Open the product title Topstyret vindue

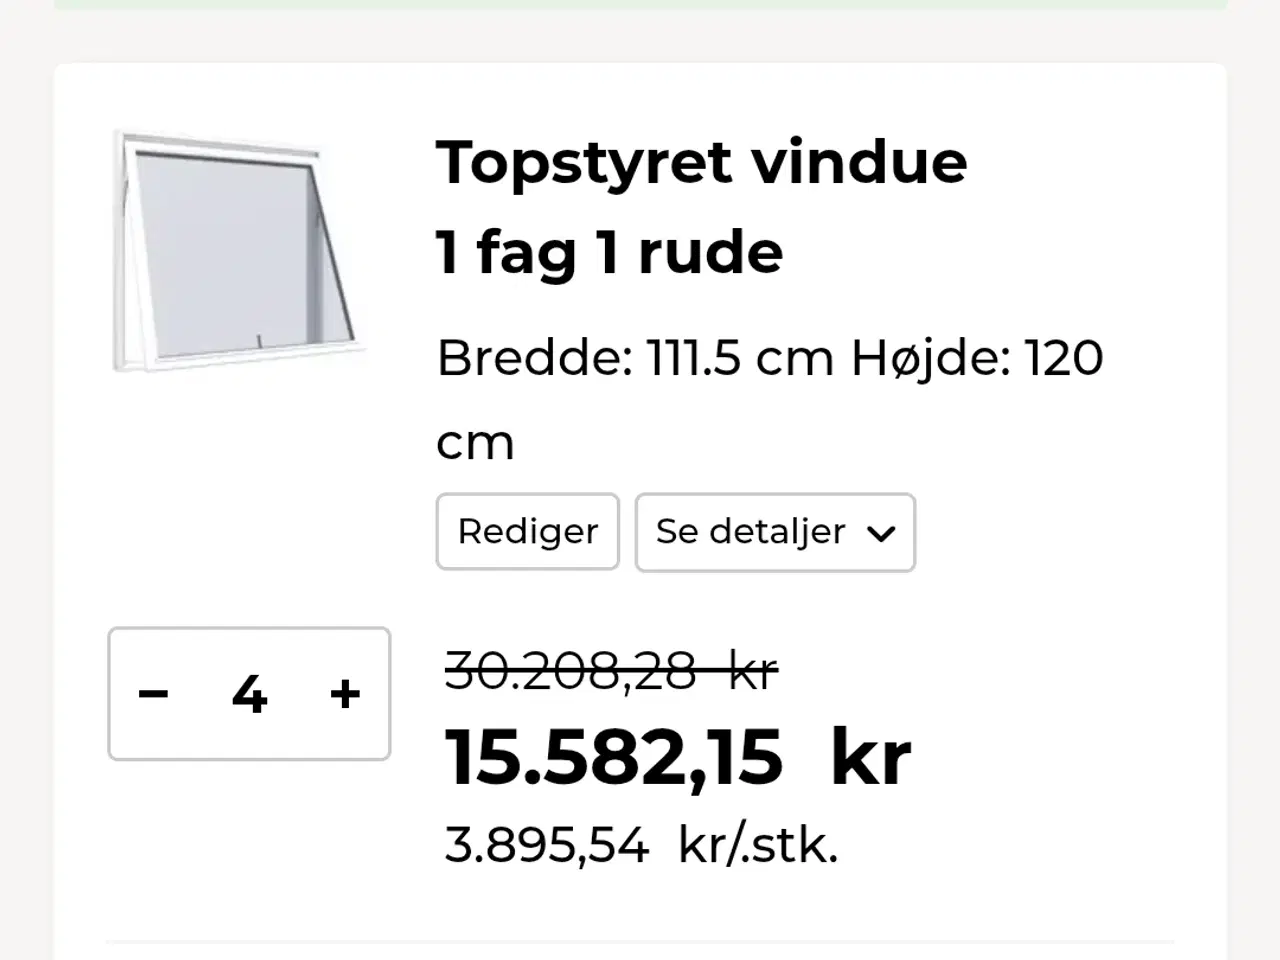coord(700,161)
